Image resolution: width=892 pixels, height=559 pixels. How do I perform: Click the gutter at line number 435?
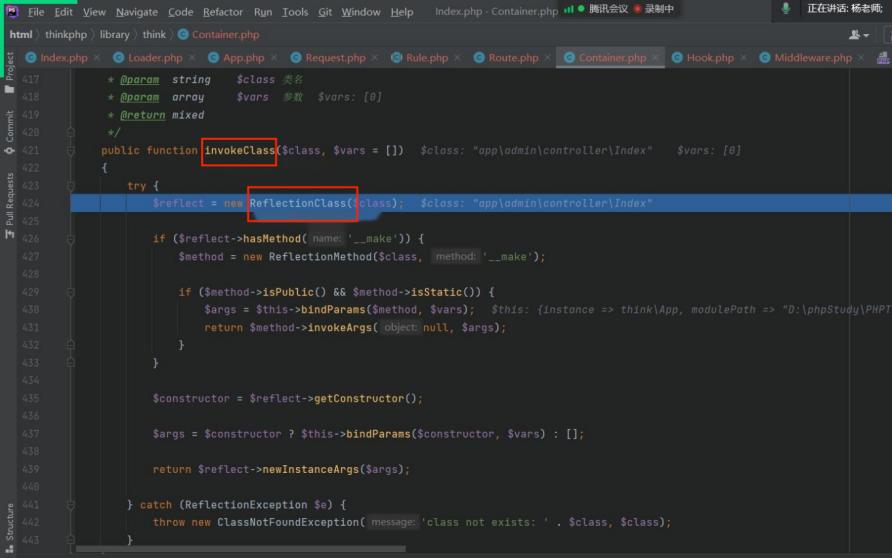click(30, 399)
